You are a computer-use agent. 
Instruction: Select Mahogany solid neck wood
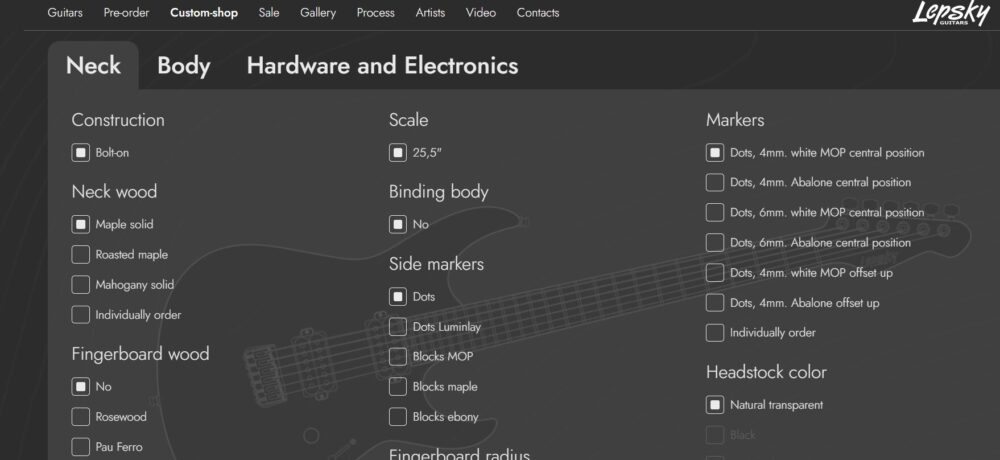point(81,285)
